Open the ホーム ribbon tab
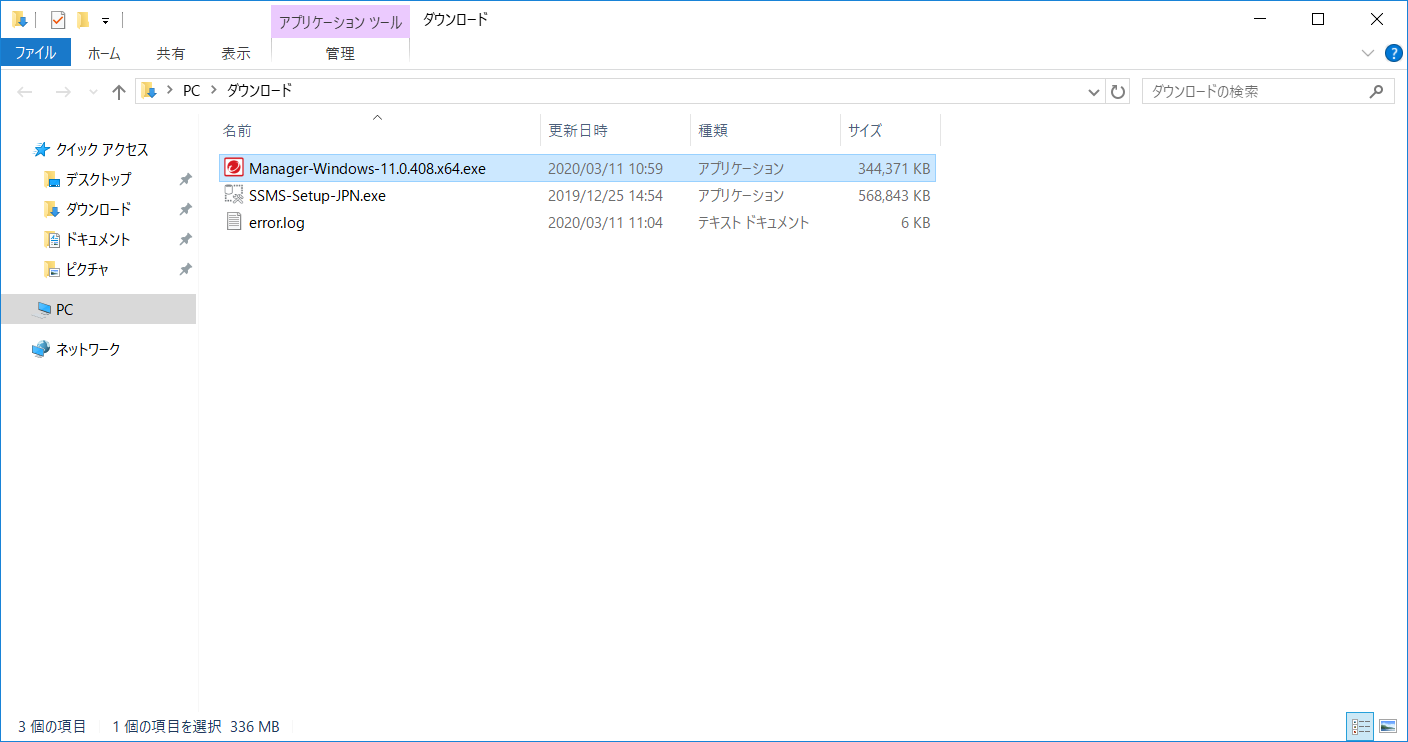 [x=104, y=54]
